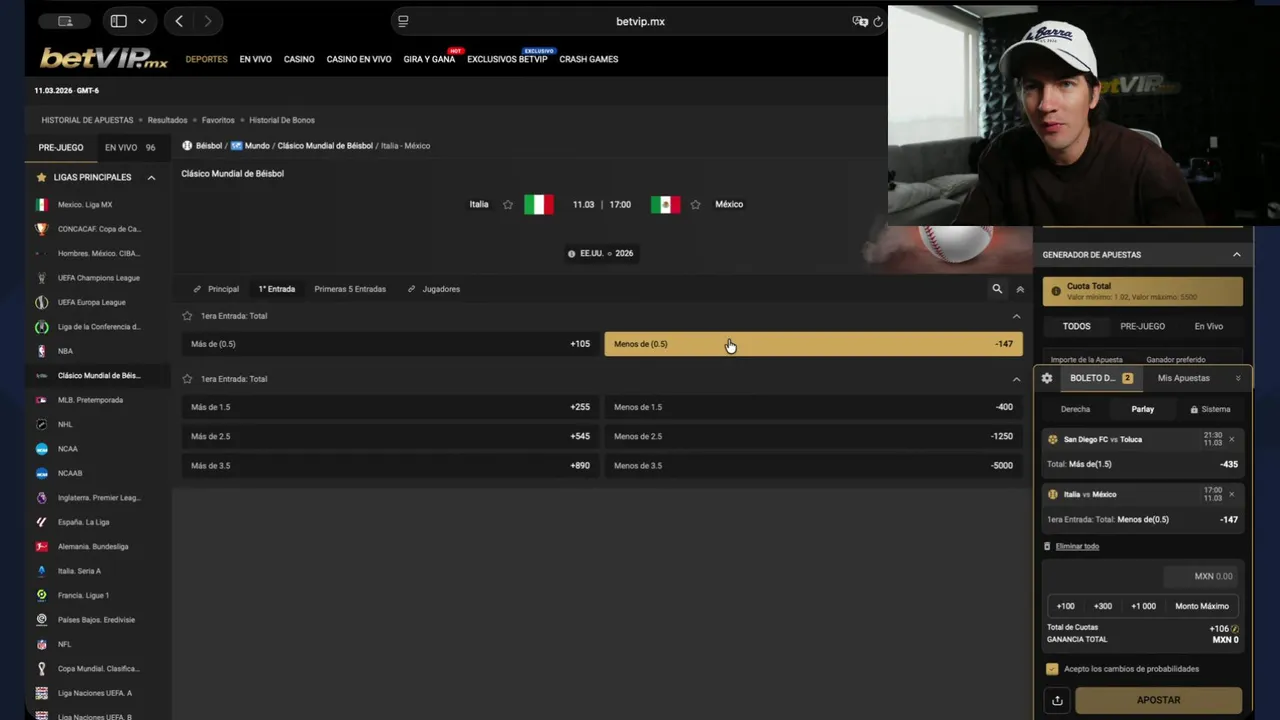Star the second 1era Entrada: Total market

click(x=187, y=379)
